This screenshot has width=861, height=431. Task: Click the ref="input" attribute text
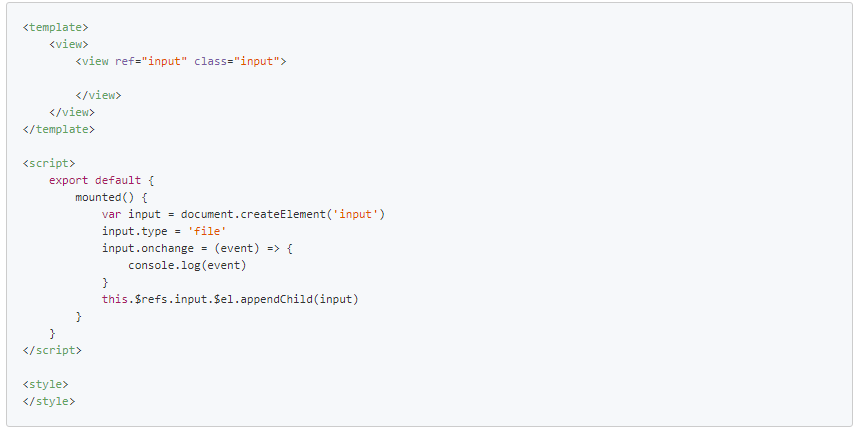[x=151, y=61]
